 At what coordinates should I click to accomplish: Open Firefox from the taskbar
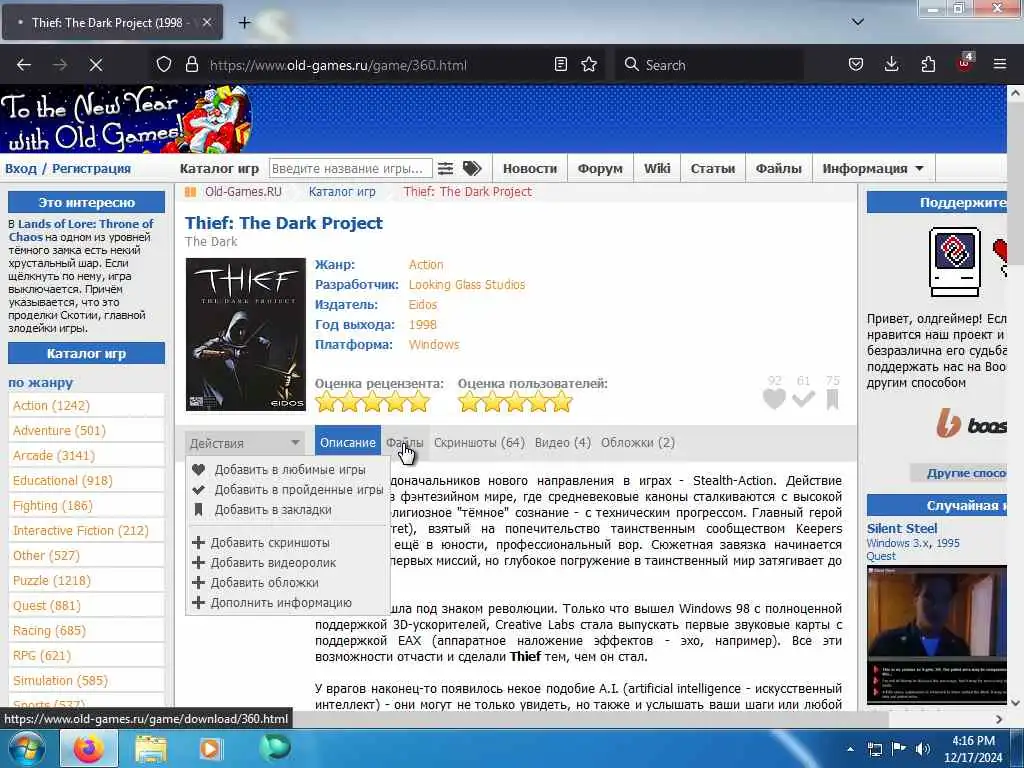tap(89, 748)
